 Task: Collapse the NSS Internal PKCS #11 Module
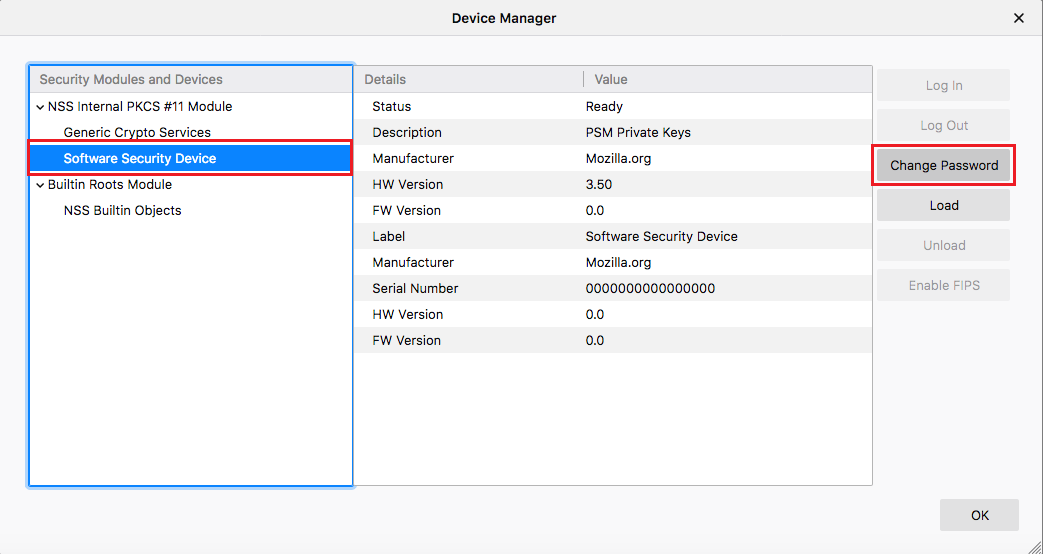pyautogui.click(x=40, y=107)
